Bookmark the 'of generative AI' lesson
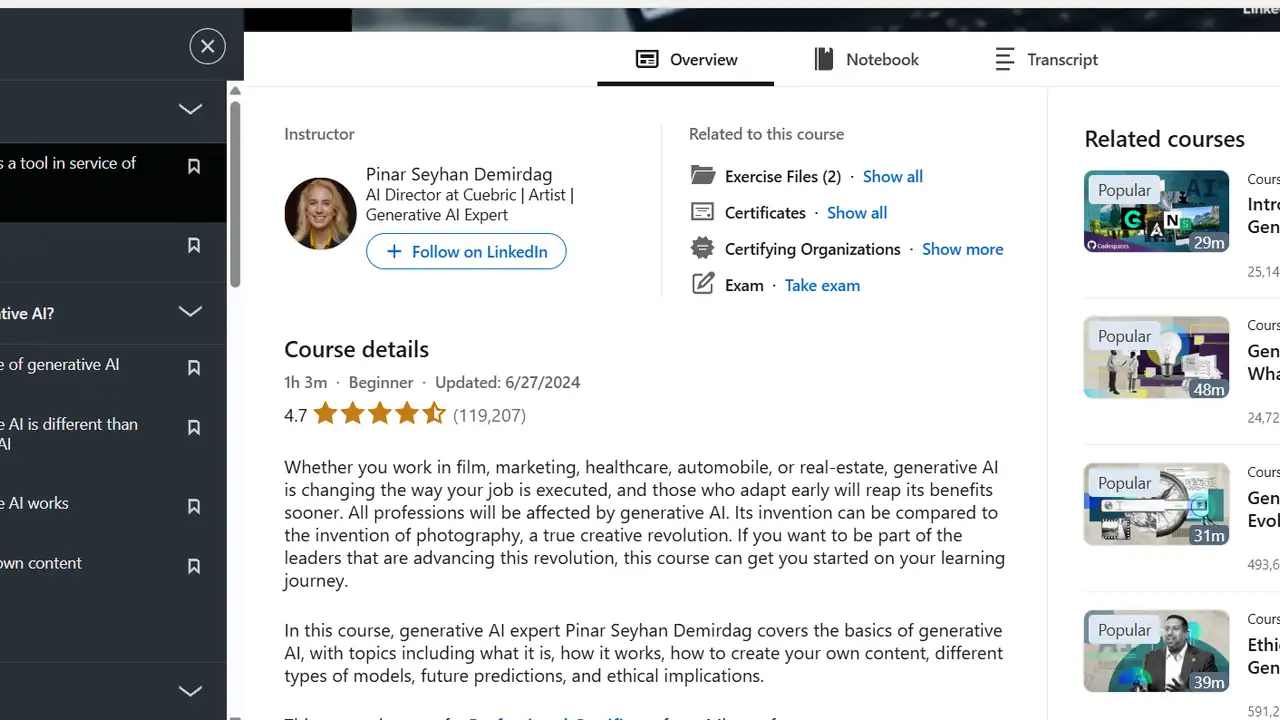The image size is (1280, 720). coord(194,368)
